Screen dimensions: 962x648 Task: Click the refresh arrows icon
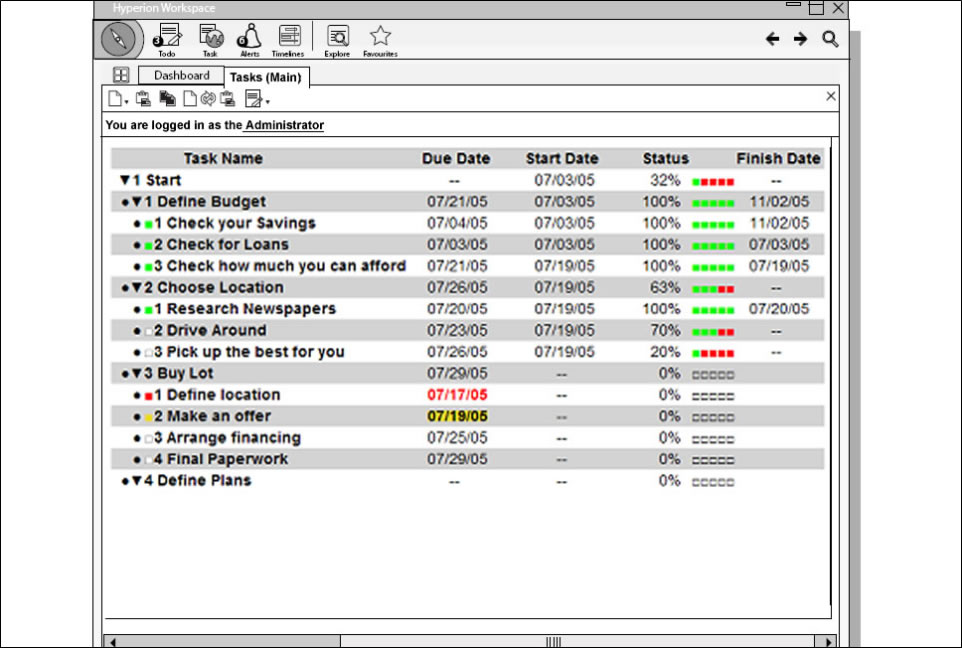point(209,98)
